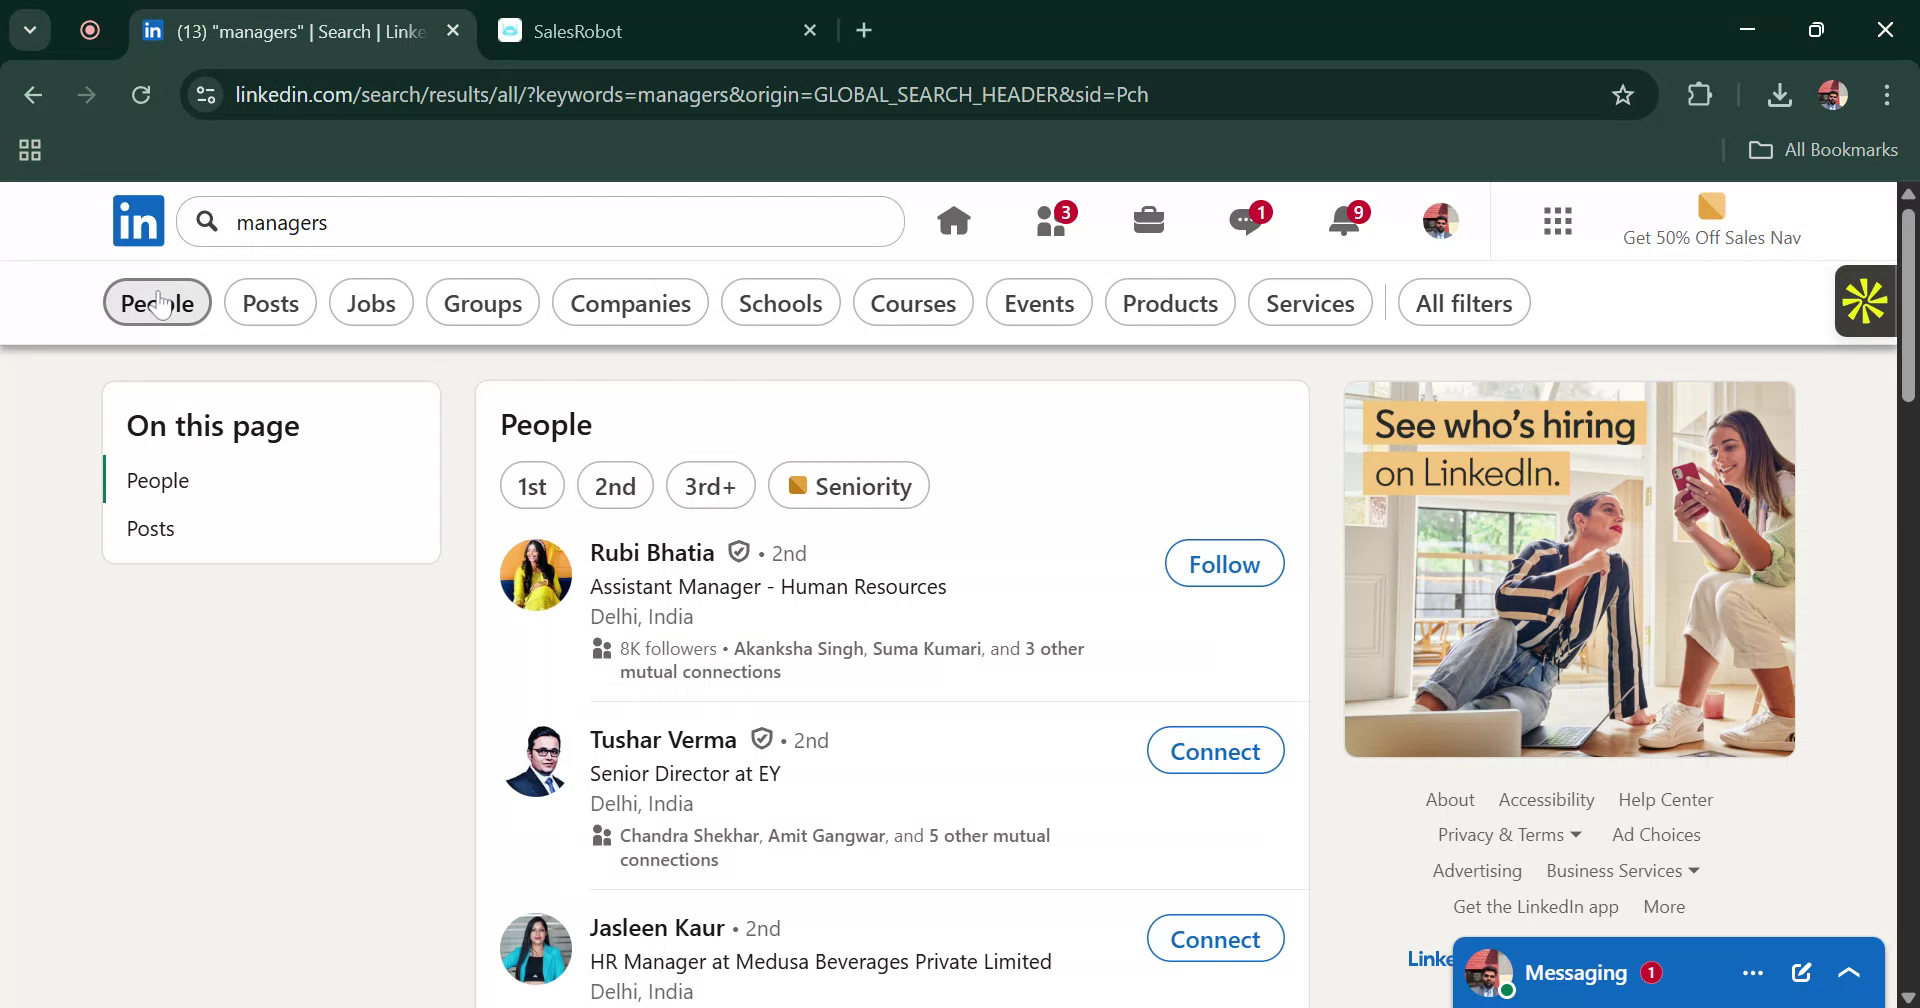Viewport: 1920px width, 1008px height.
Task: Follow Rubi Bhatia
Action: click(x=1224, y=563)
